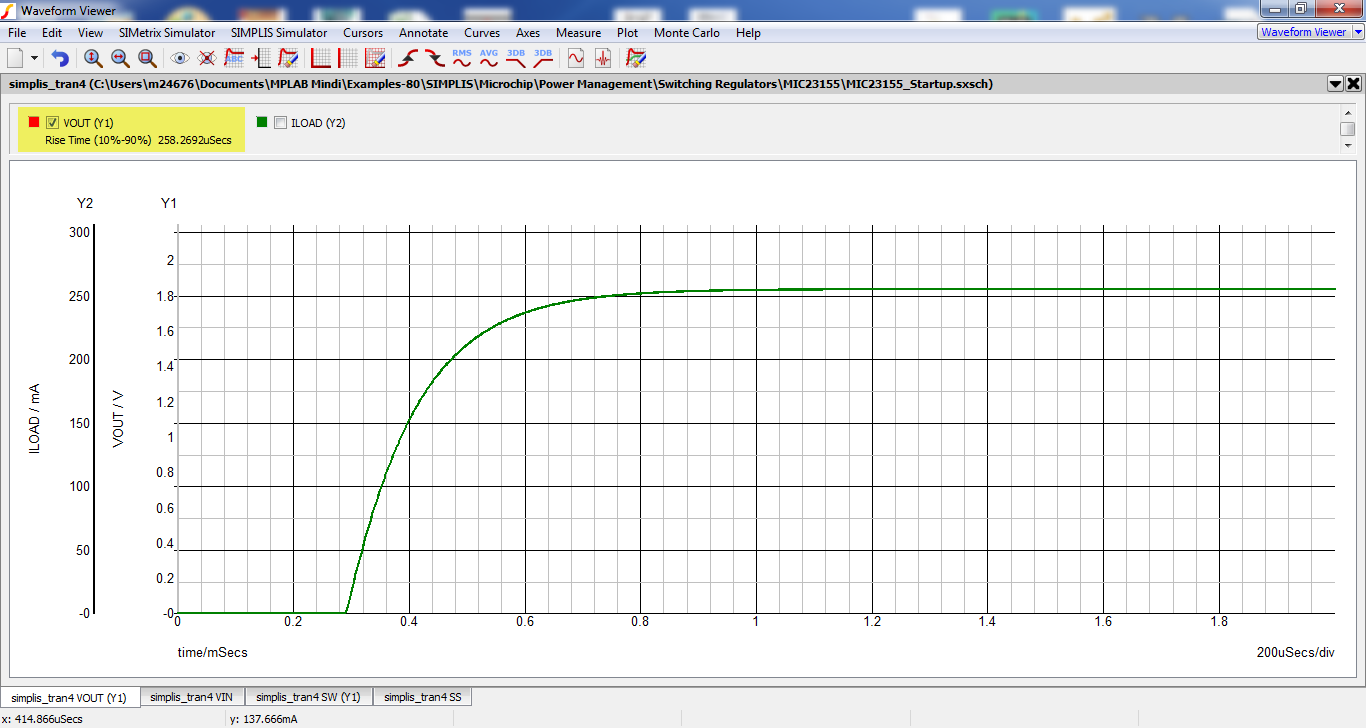Viewport: 1366px width, 728px height.
Task: Open the Edit menu
Action: point(52,33)
